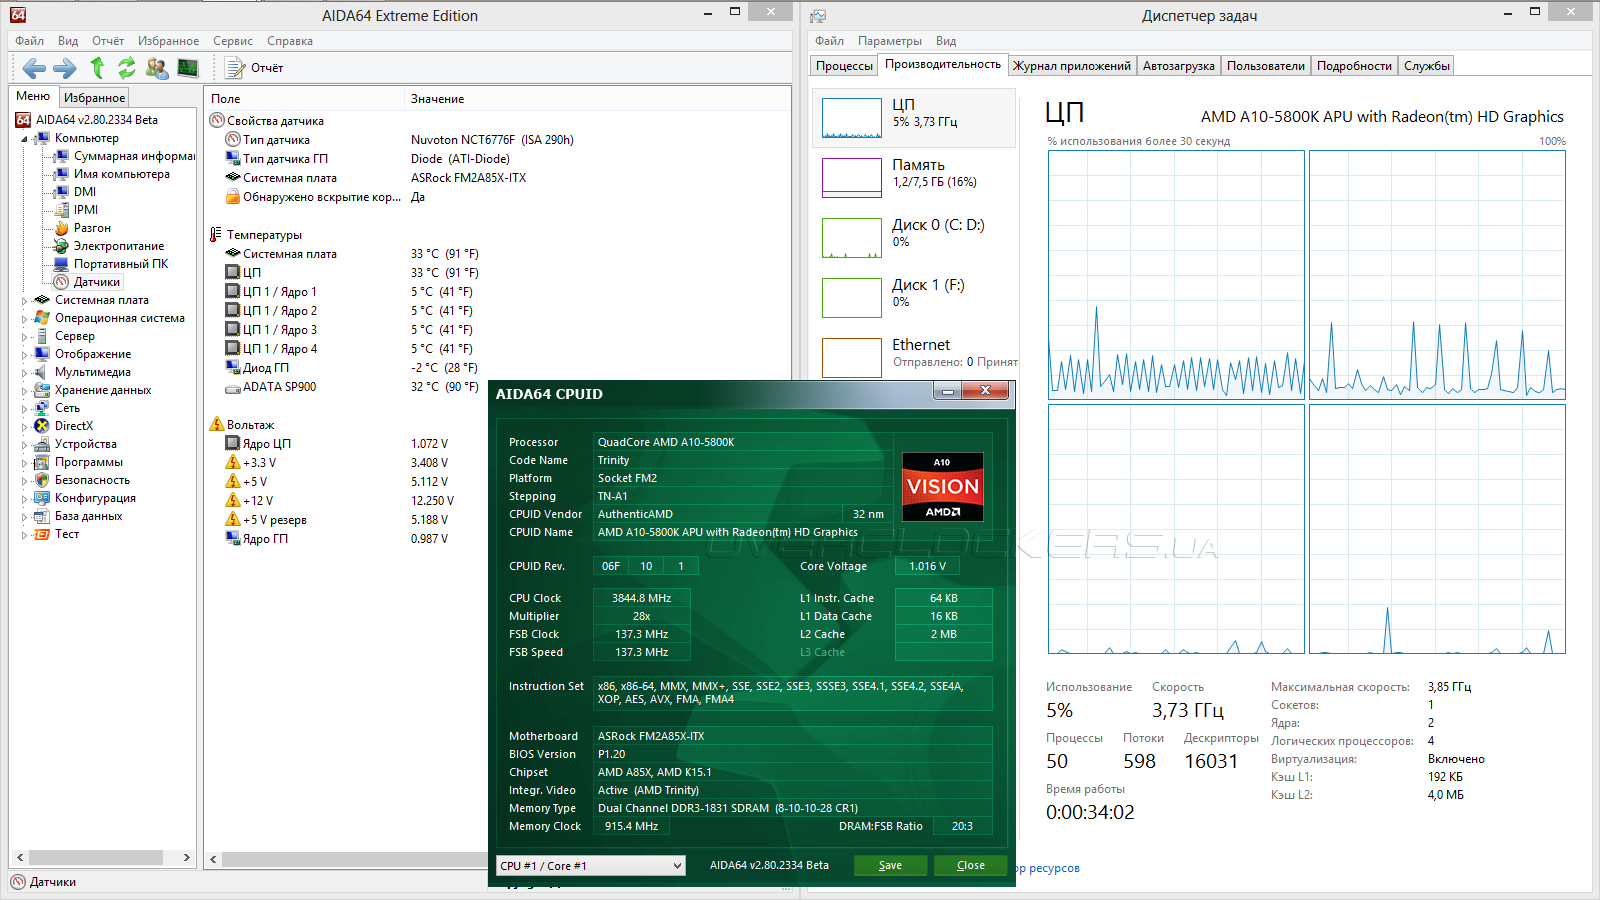Click the DMI tree icon

(x=62, y=192)
